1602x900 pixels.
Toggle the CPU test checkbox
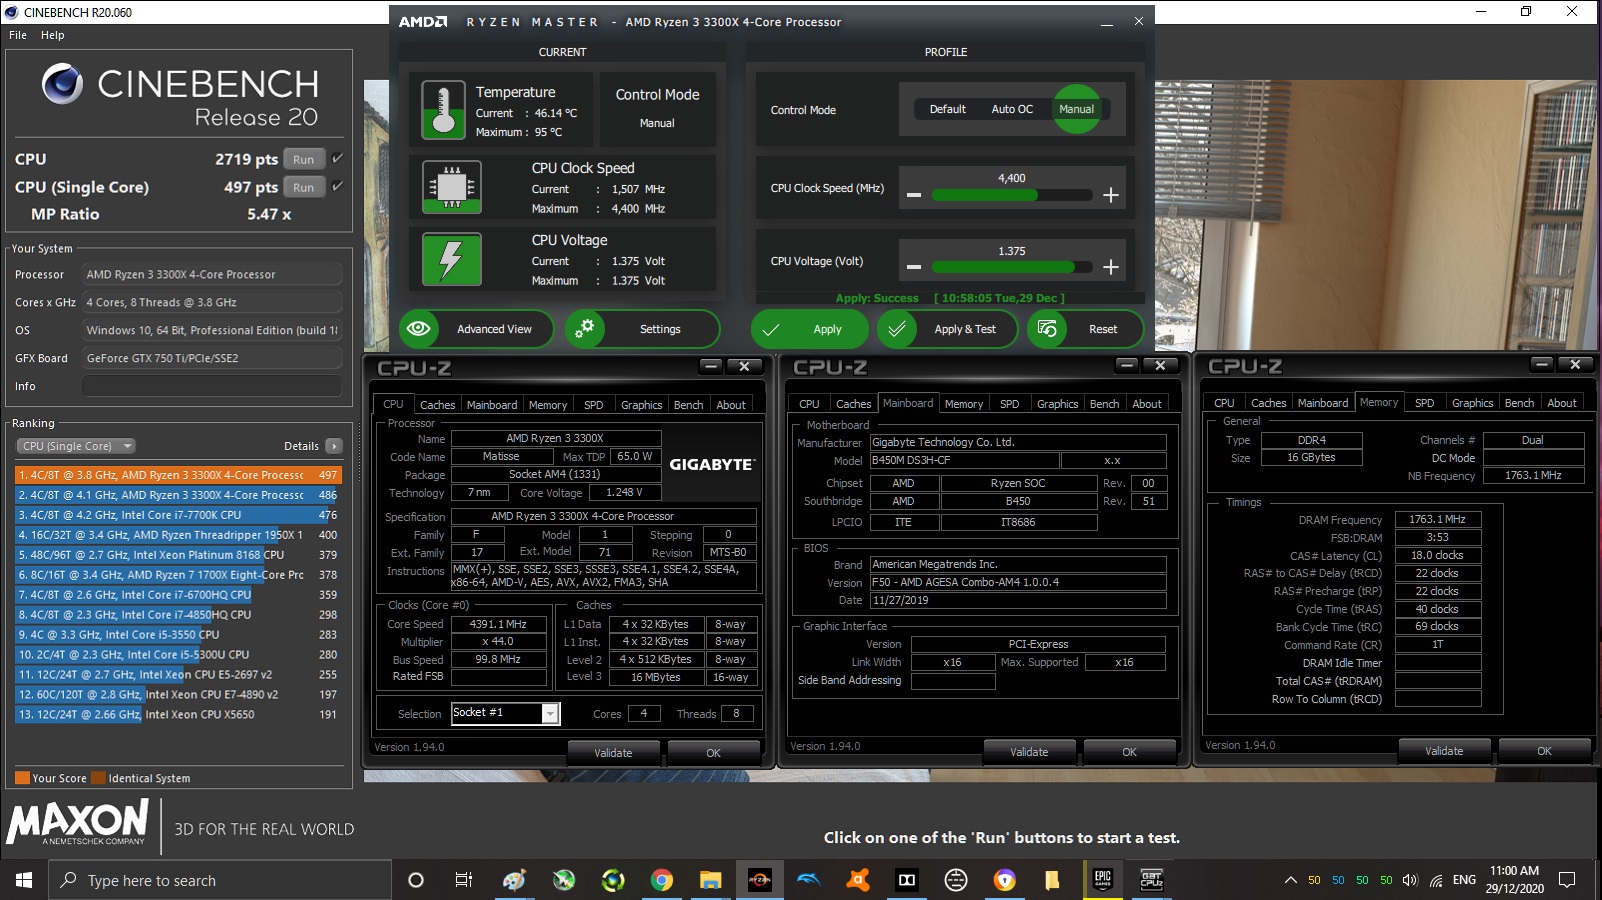point(337,158)
